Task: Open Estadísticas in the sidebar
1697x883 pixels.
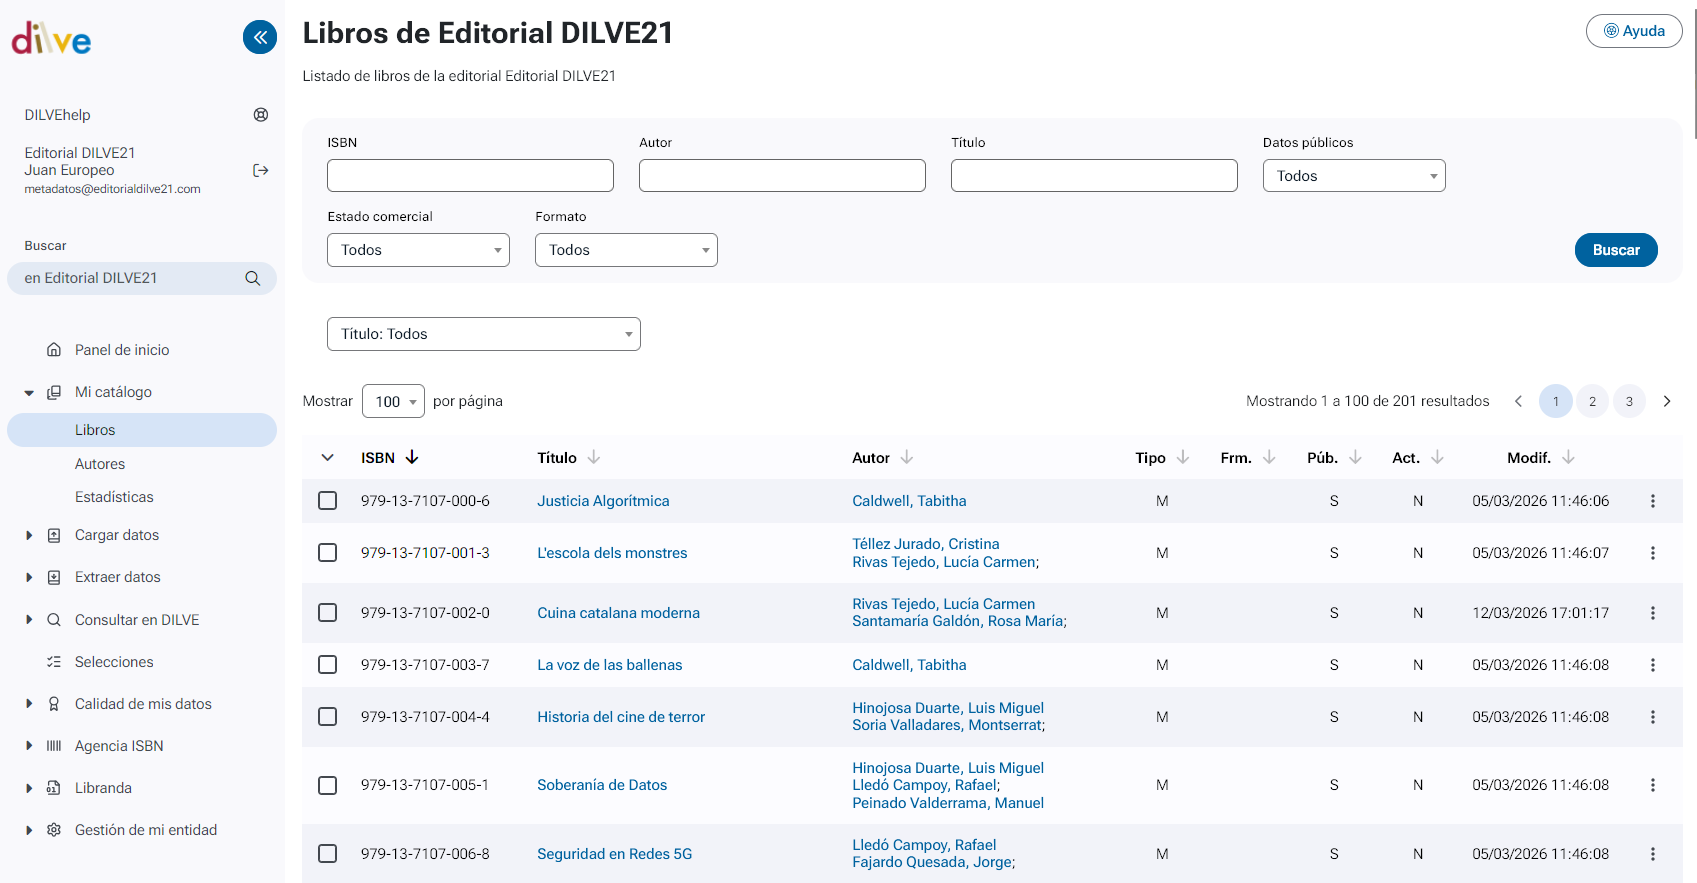Action: [114, 497]
